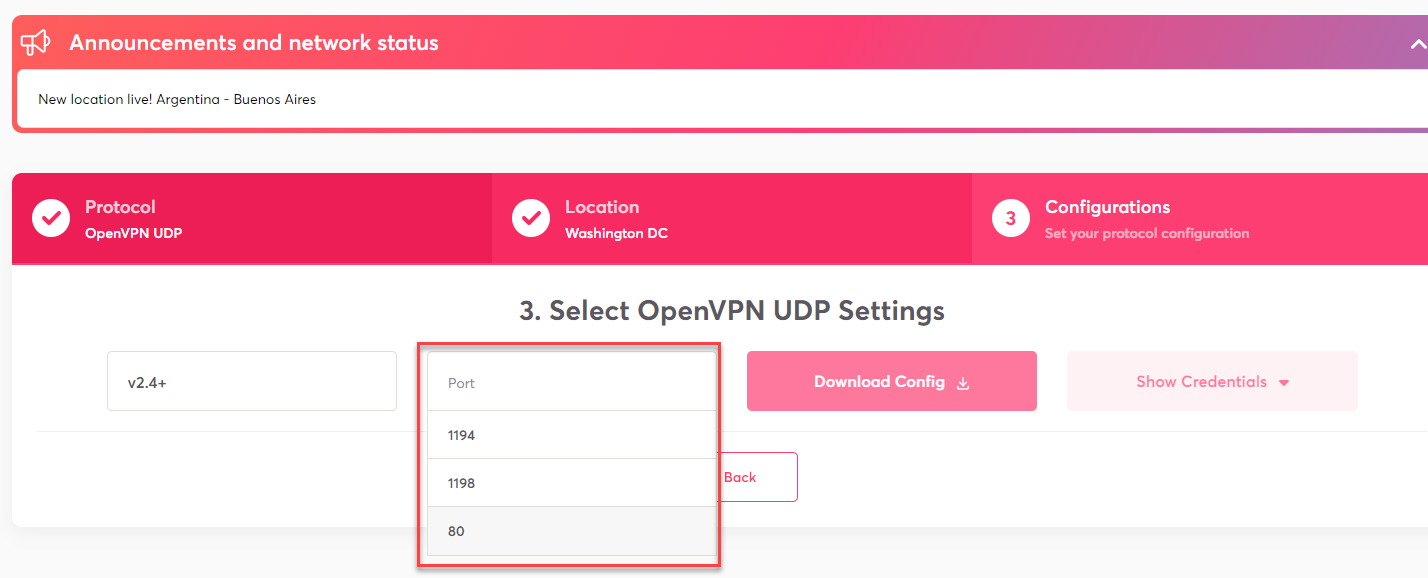Click the Buenos Aires announcement text

pyautogui.click(x=176, y=99)
